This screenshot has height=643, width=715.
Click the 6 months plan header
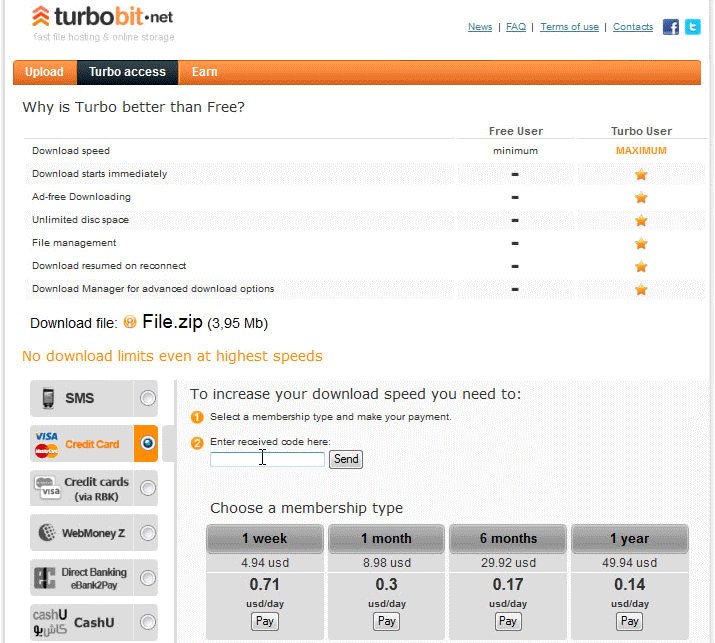point(508,539)
